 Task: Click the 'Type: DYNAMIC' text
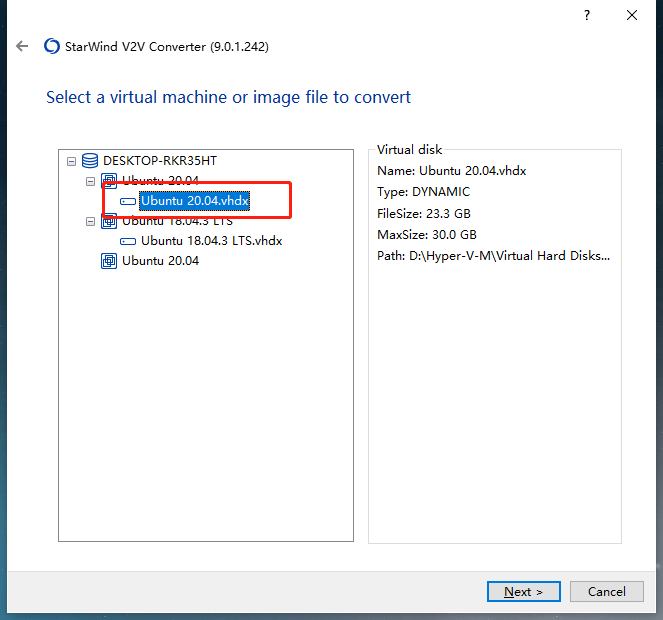click(x=423, y=192)
